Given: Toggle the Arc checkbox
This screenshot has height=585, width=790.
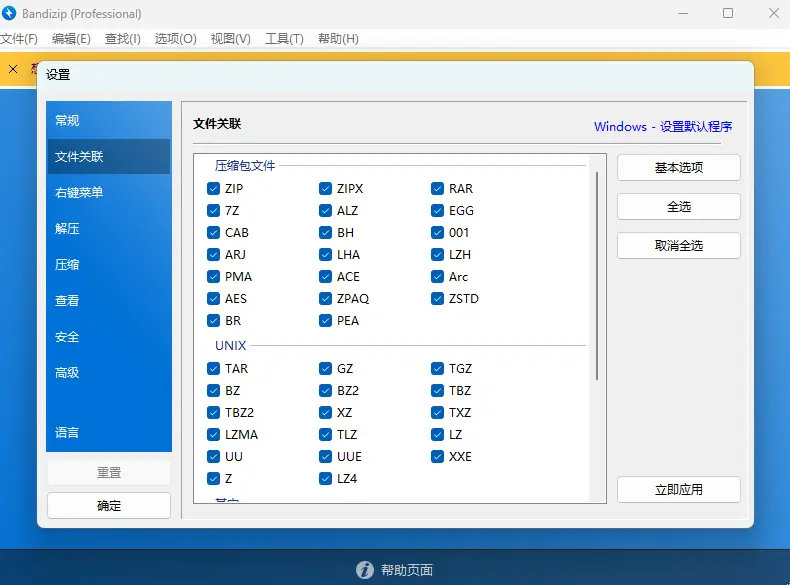Looking at the screenshot, I should pyautogui.click(x=437, y=277).
